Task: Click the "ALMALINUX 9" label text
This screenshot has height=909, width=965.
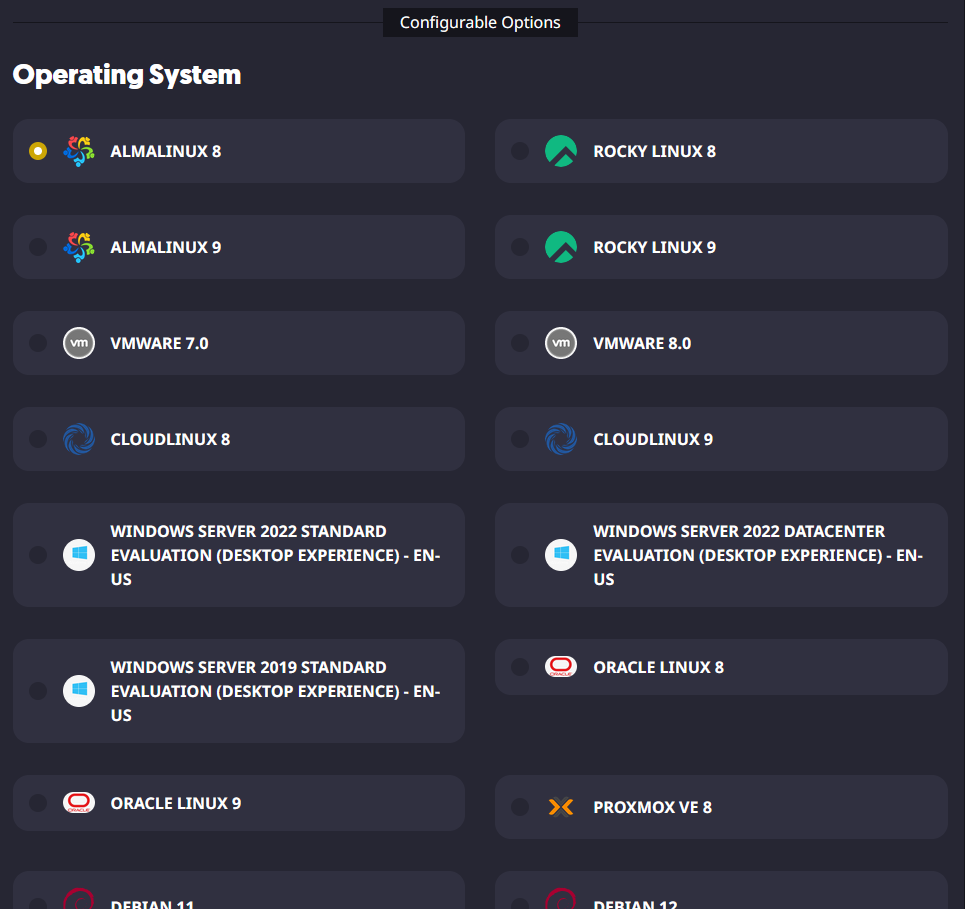Action: (x=166, y=247)
